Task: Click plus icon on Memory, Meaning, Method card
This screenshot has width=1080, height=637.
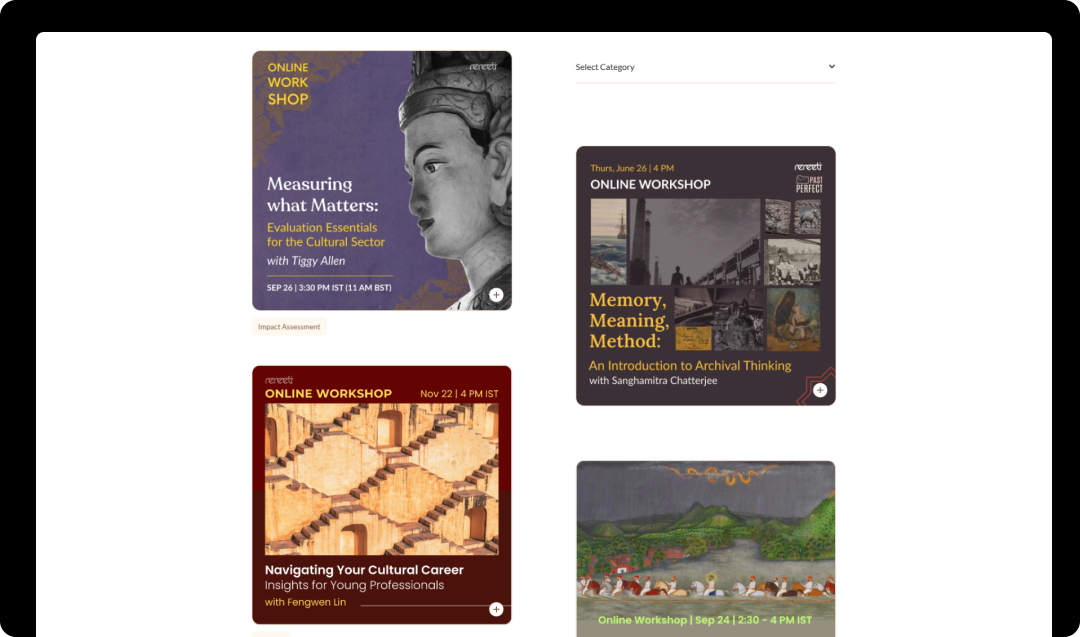Action: pyautogui.click(x=820, y=390)
